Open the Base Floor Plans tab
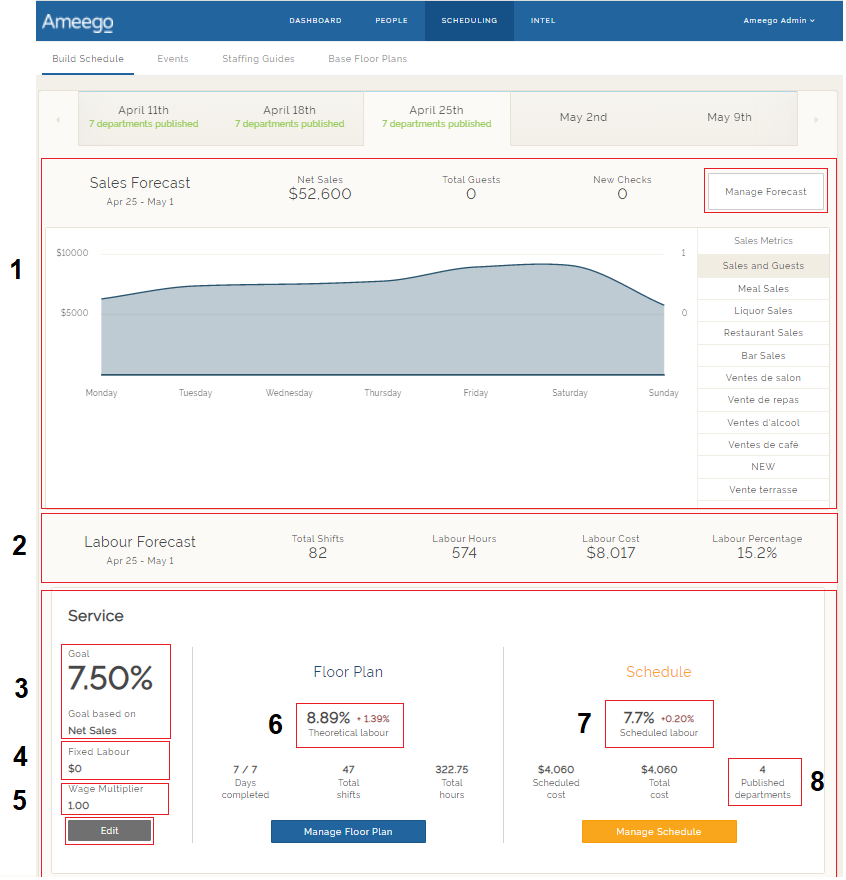This screenshot has height=880, width=846. pos(367,58)
